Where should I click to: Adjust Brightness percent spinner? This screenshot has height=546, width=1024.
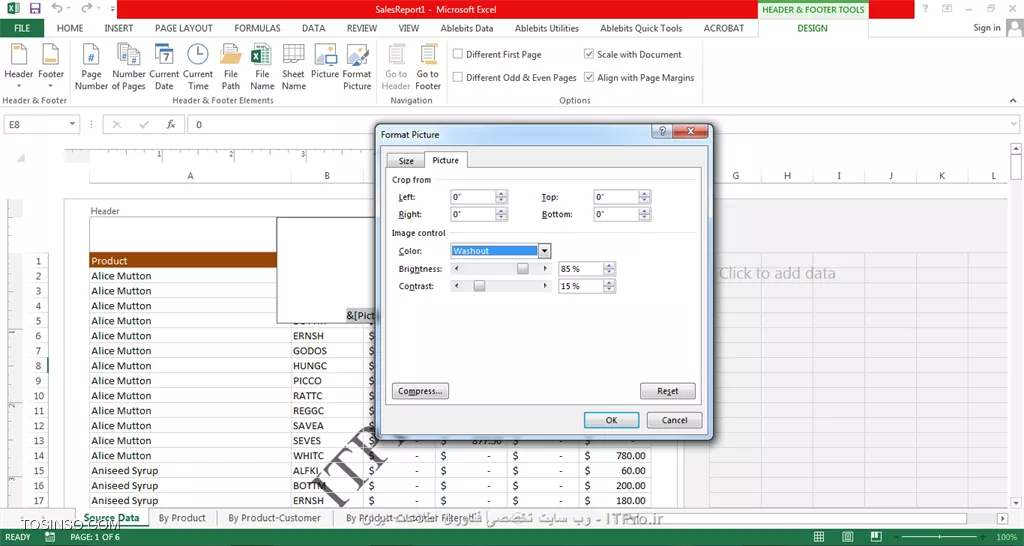[609, 268]
